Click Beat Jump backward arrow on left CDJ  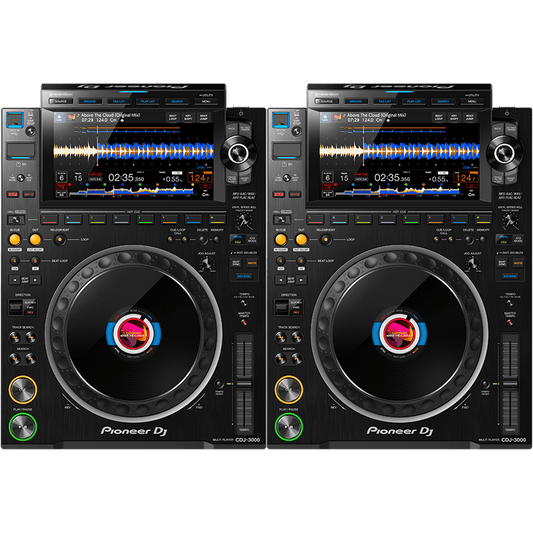(15, 280)
